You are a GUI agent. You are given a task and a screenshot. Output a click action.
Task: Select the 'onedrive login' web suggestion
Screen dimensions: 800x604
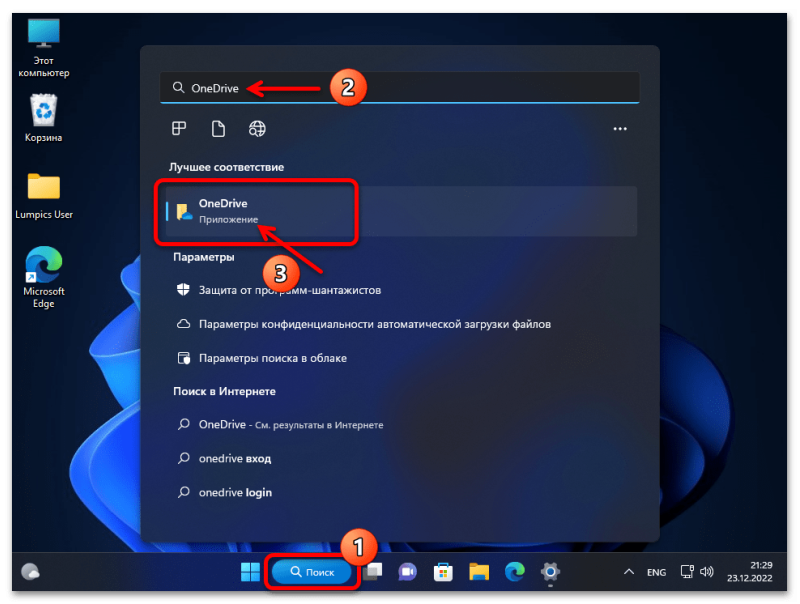tap(401, 492)
